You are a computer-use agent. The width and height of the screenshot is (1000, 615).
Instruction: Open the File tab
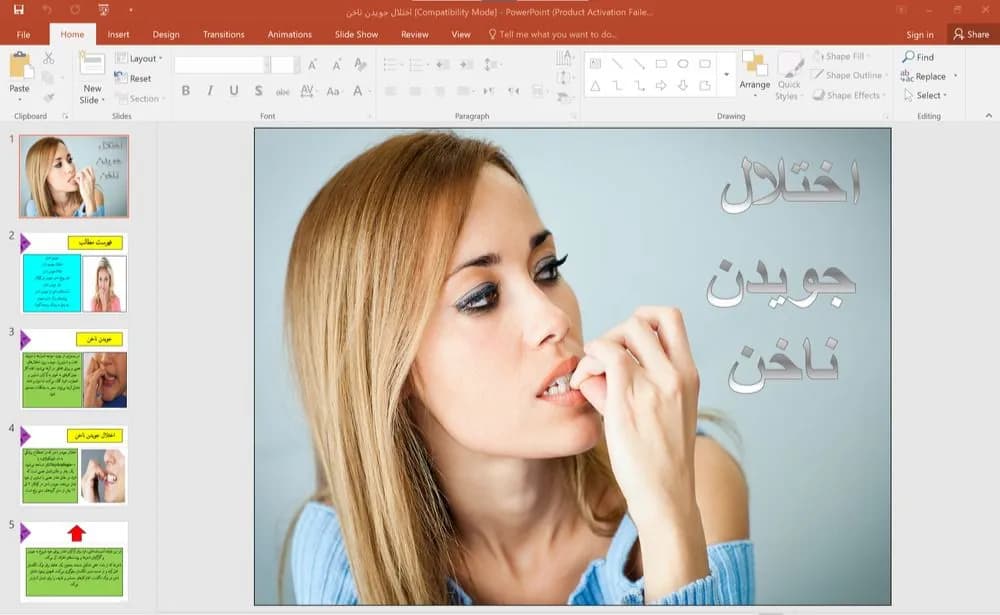tap(24, 34)
